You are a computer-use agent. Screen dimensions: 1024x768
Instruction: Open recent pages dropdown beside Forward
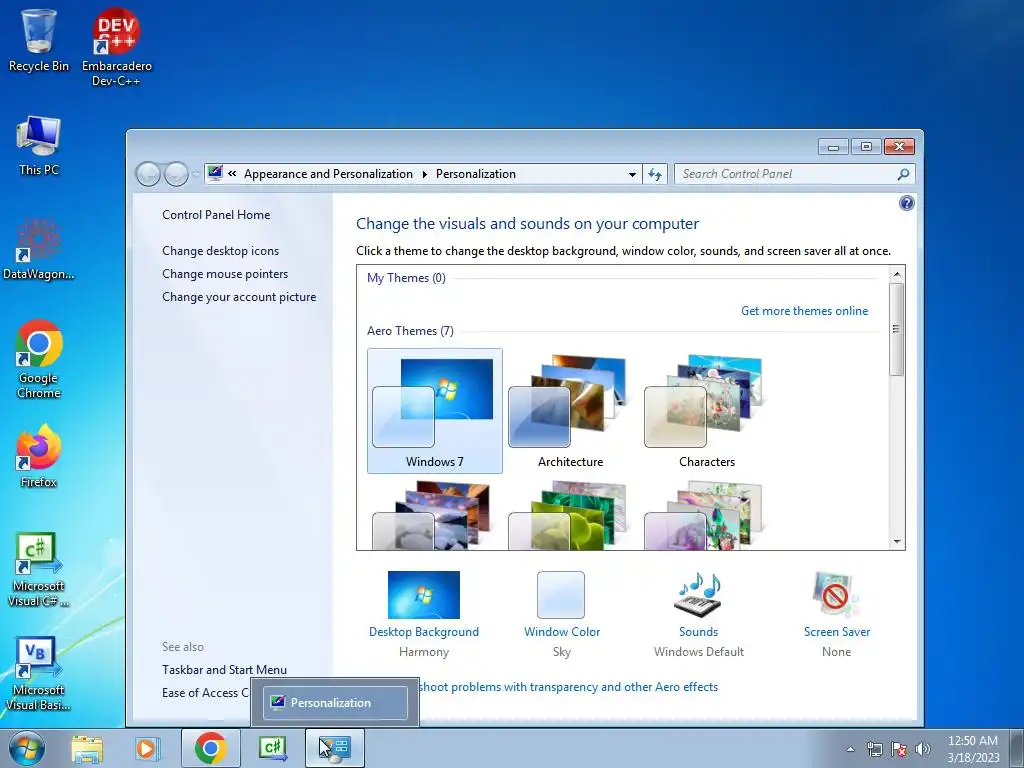(195, 174)
